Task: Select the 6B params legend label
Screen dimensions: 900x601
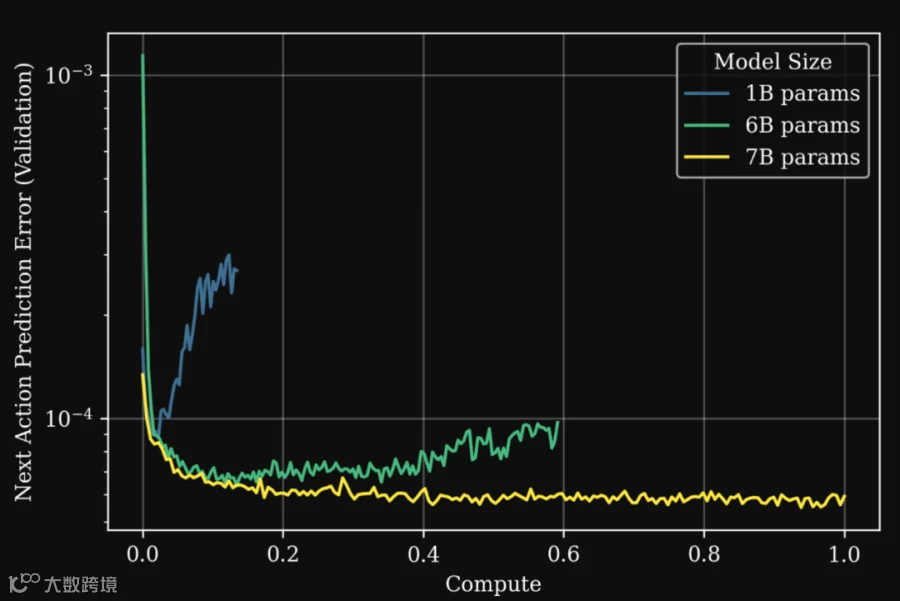Action: [802, 125]
